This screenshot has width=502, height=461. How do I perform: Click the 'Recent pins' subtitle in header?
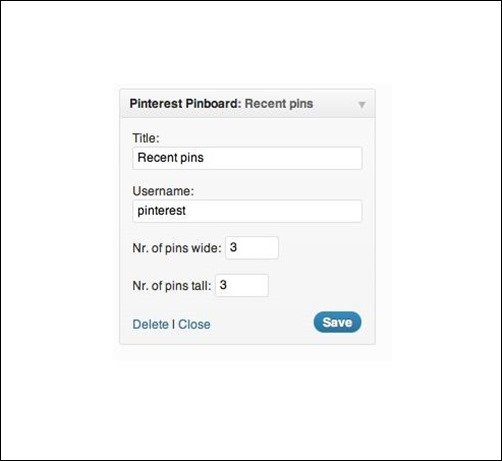tap(279, 104)
